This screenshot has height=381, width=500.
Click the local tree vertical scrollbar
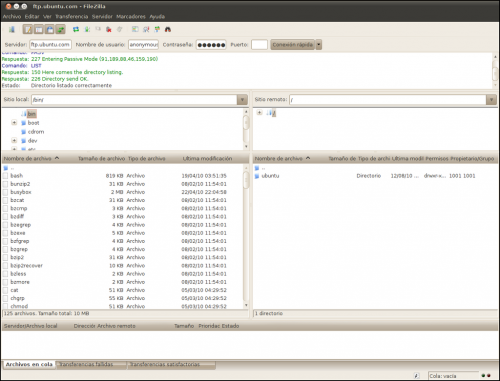pyautogui.click(x=246, y=129)
